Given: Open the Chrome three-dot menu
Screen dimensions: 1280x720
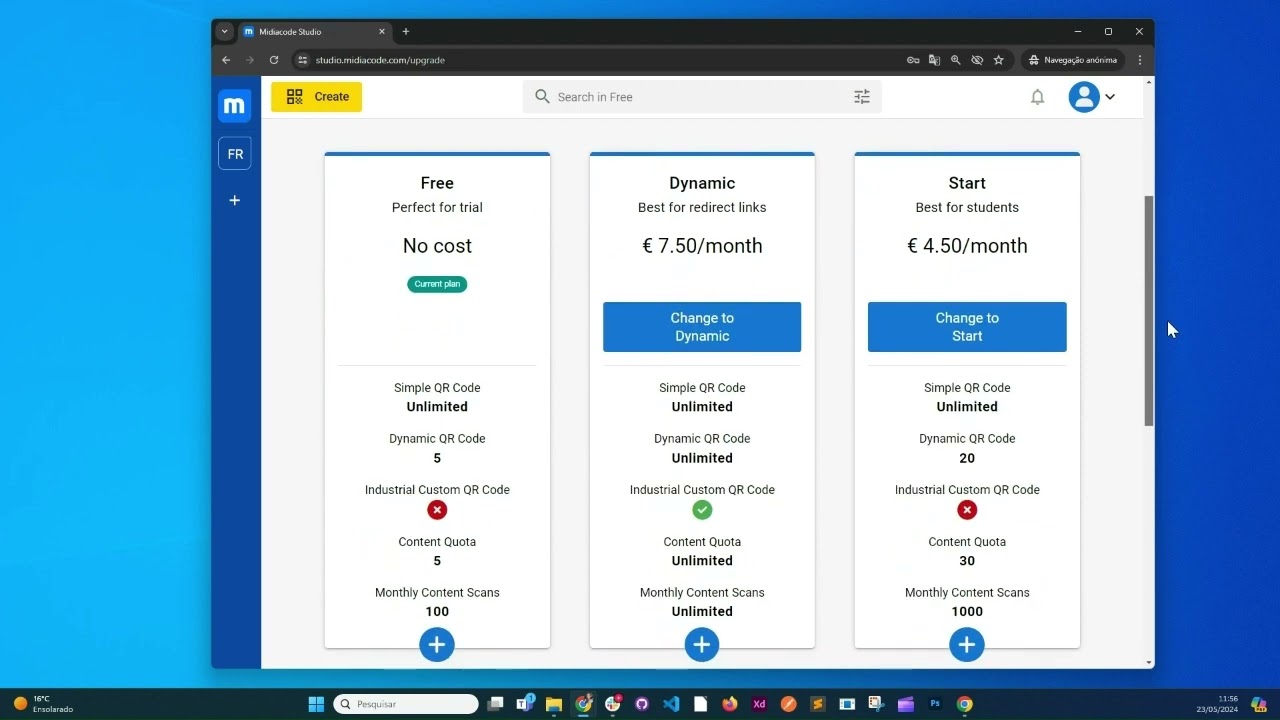Looking at the screenshot, I should pos(1140,60).
